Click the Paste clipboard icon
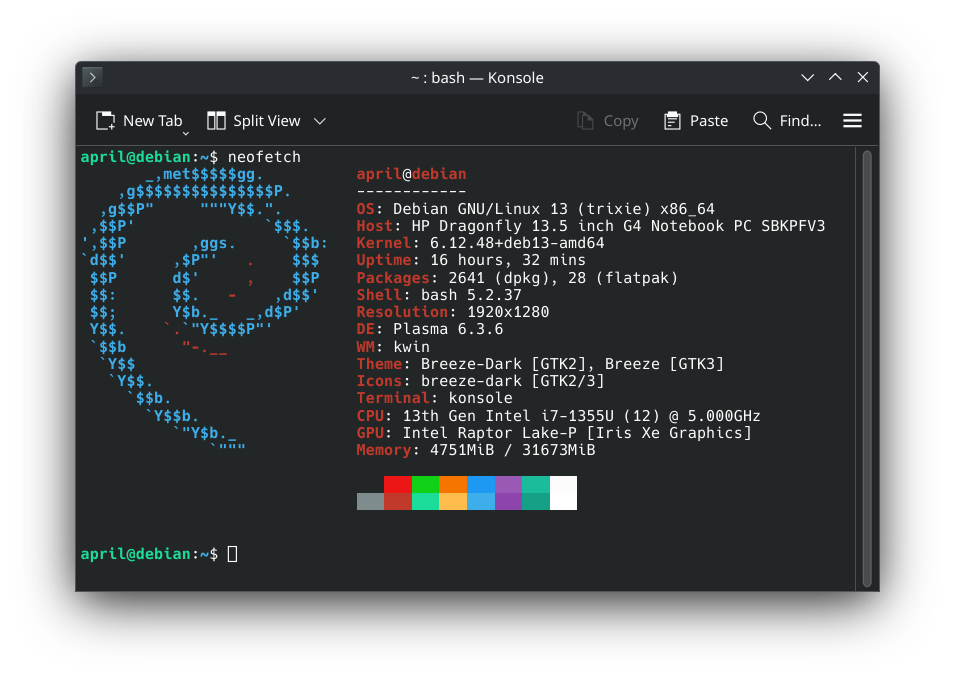 (x=672, y=120)
